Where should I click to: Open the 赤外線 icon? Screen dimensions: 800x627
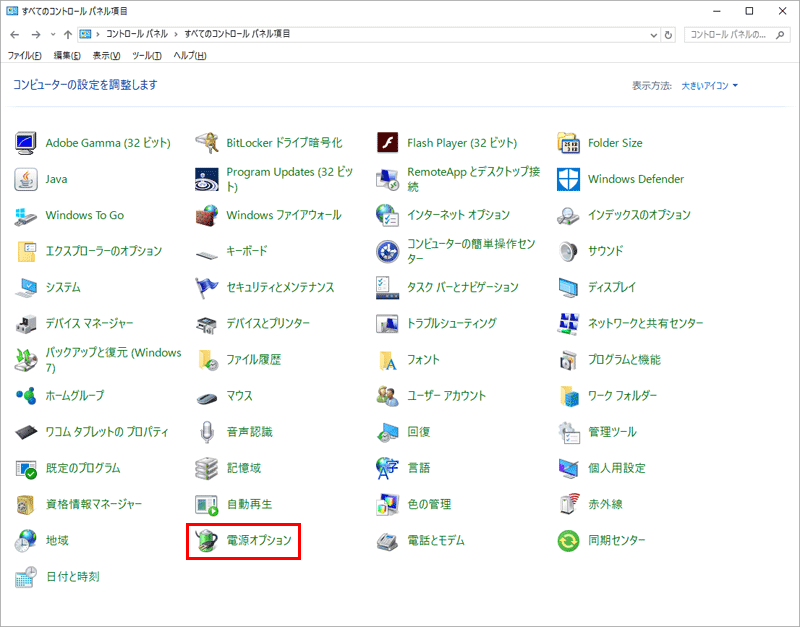pyautogui.click(x=568, y=505)
